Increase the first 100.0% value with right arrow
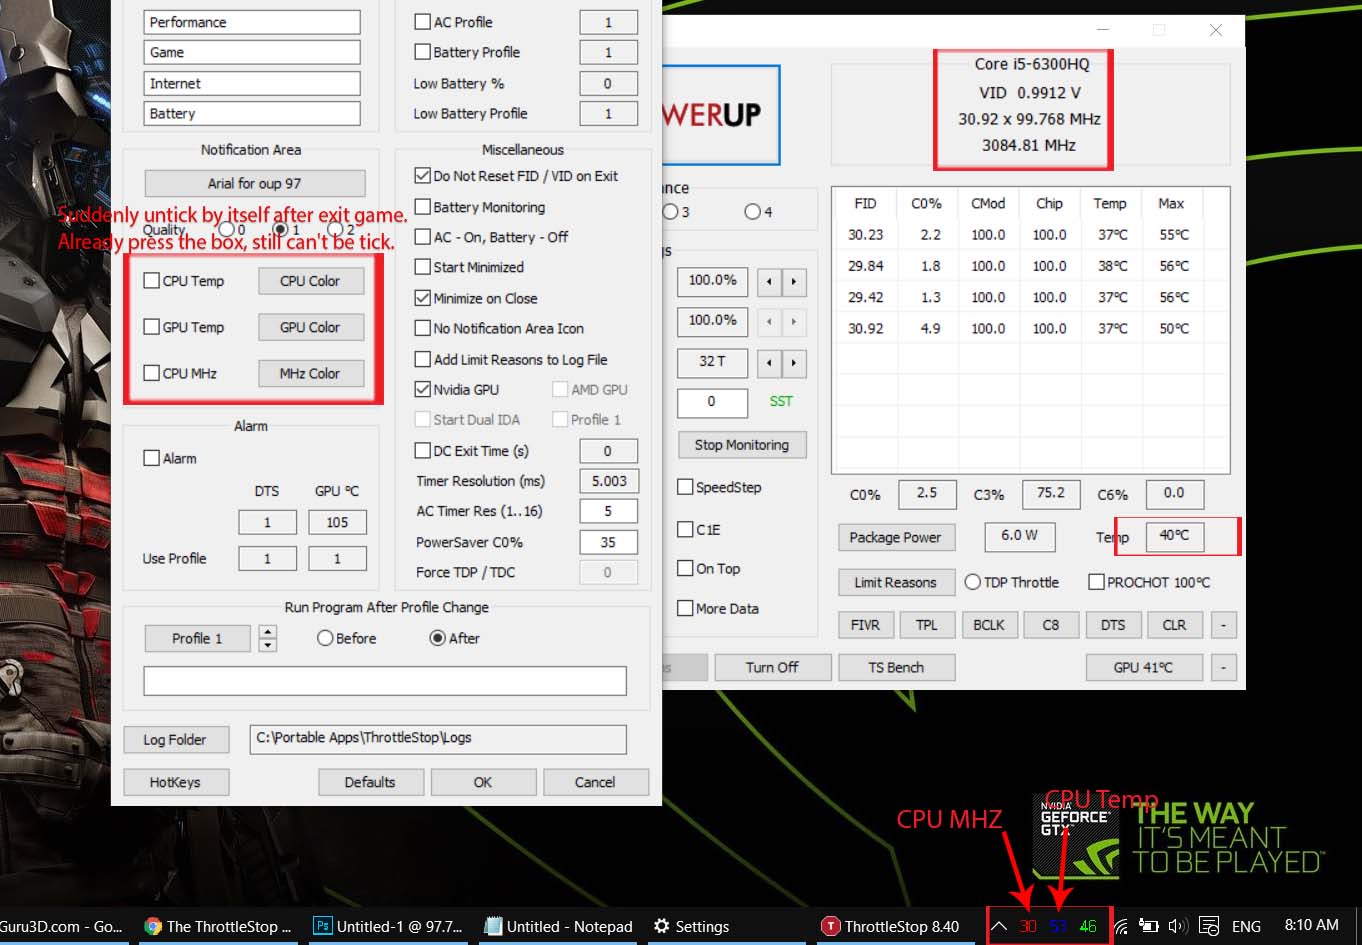1362x945 pixels. [x=794, y=281]
